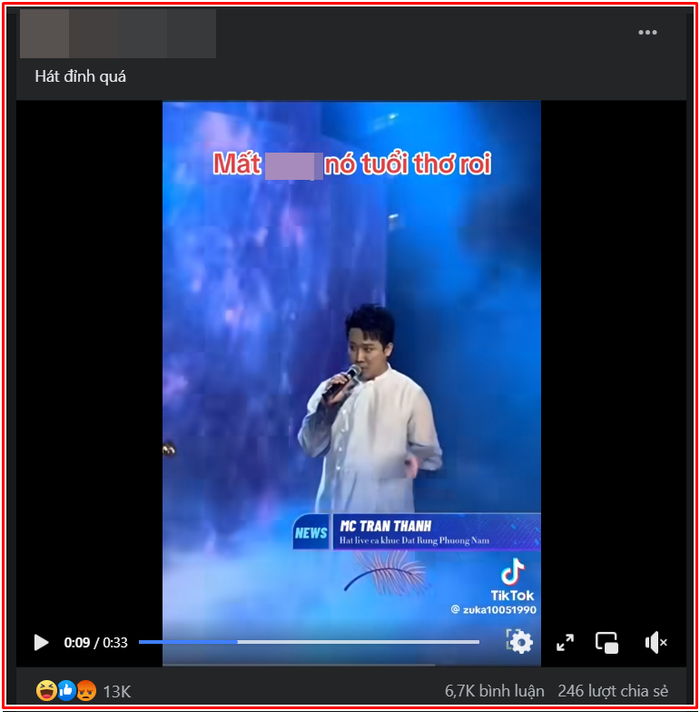Click the post caption 'Hát đỉnh quá'
This screenshot has width=700, height=712.
tap(80, 76)
